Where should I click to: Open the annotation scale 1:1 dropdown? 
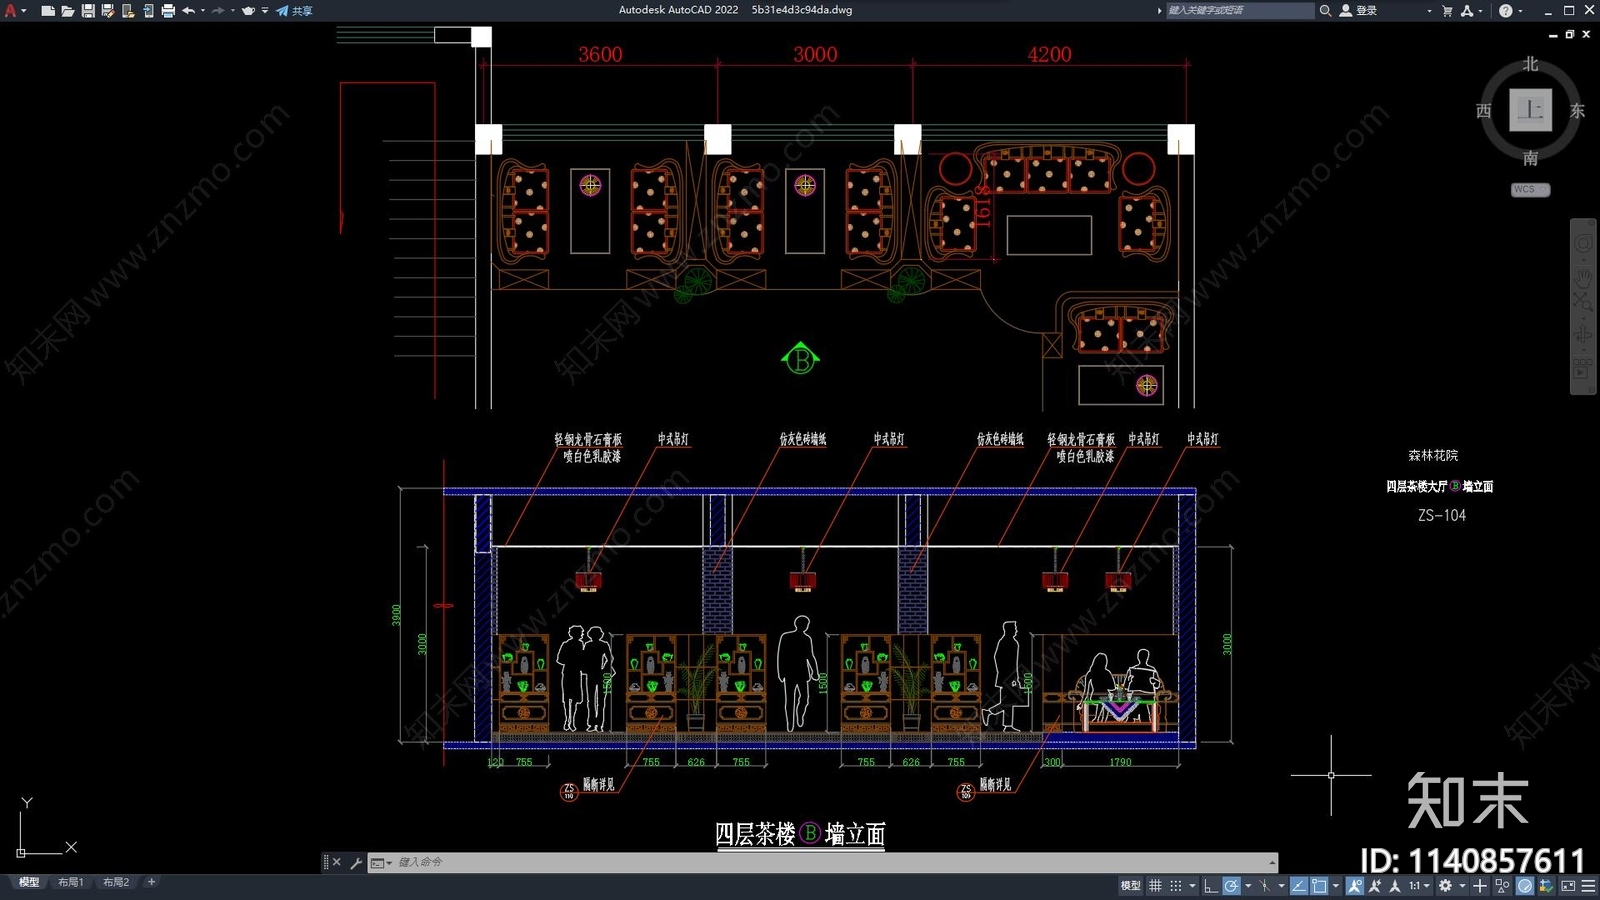tap(1420, 886)
